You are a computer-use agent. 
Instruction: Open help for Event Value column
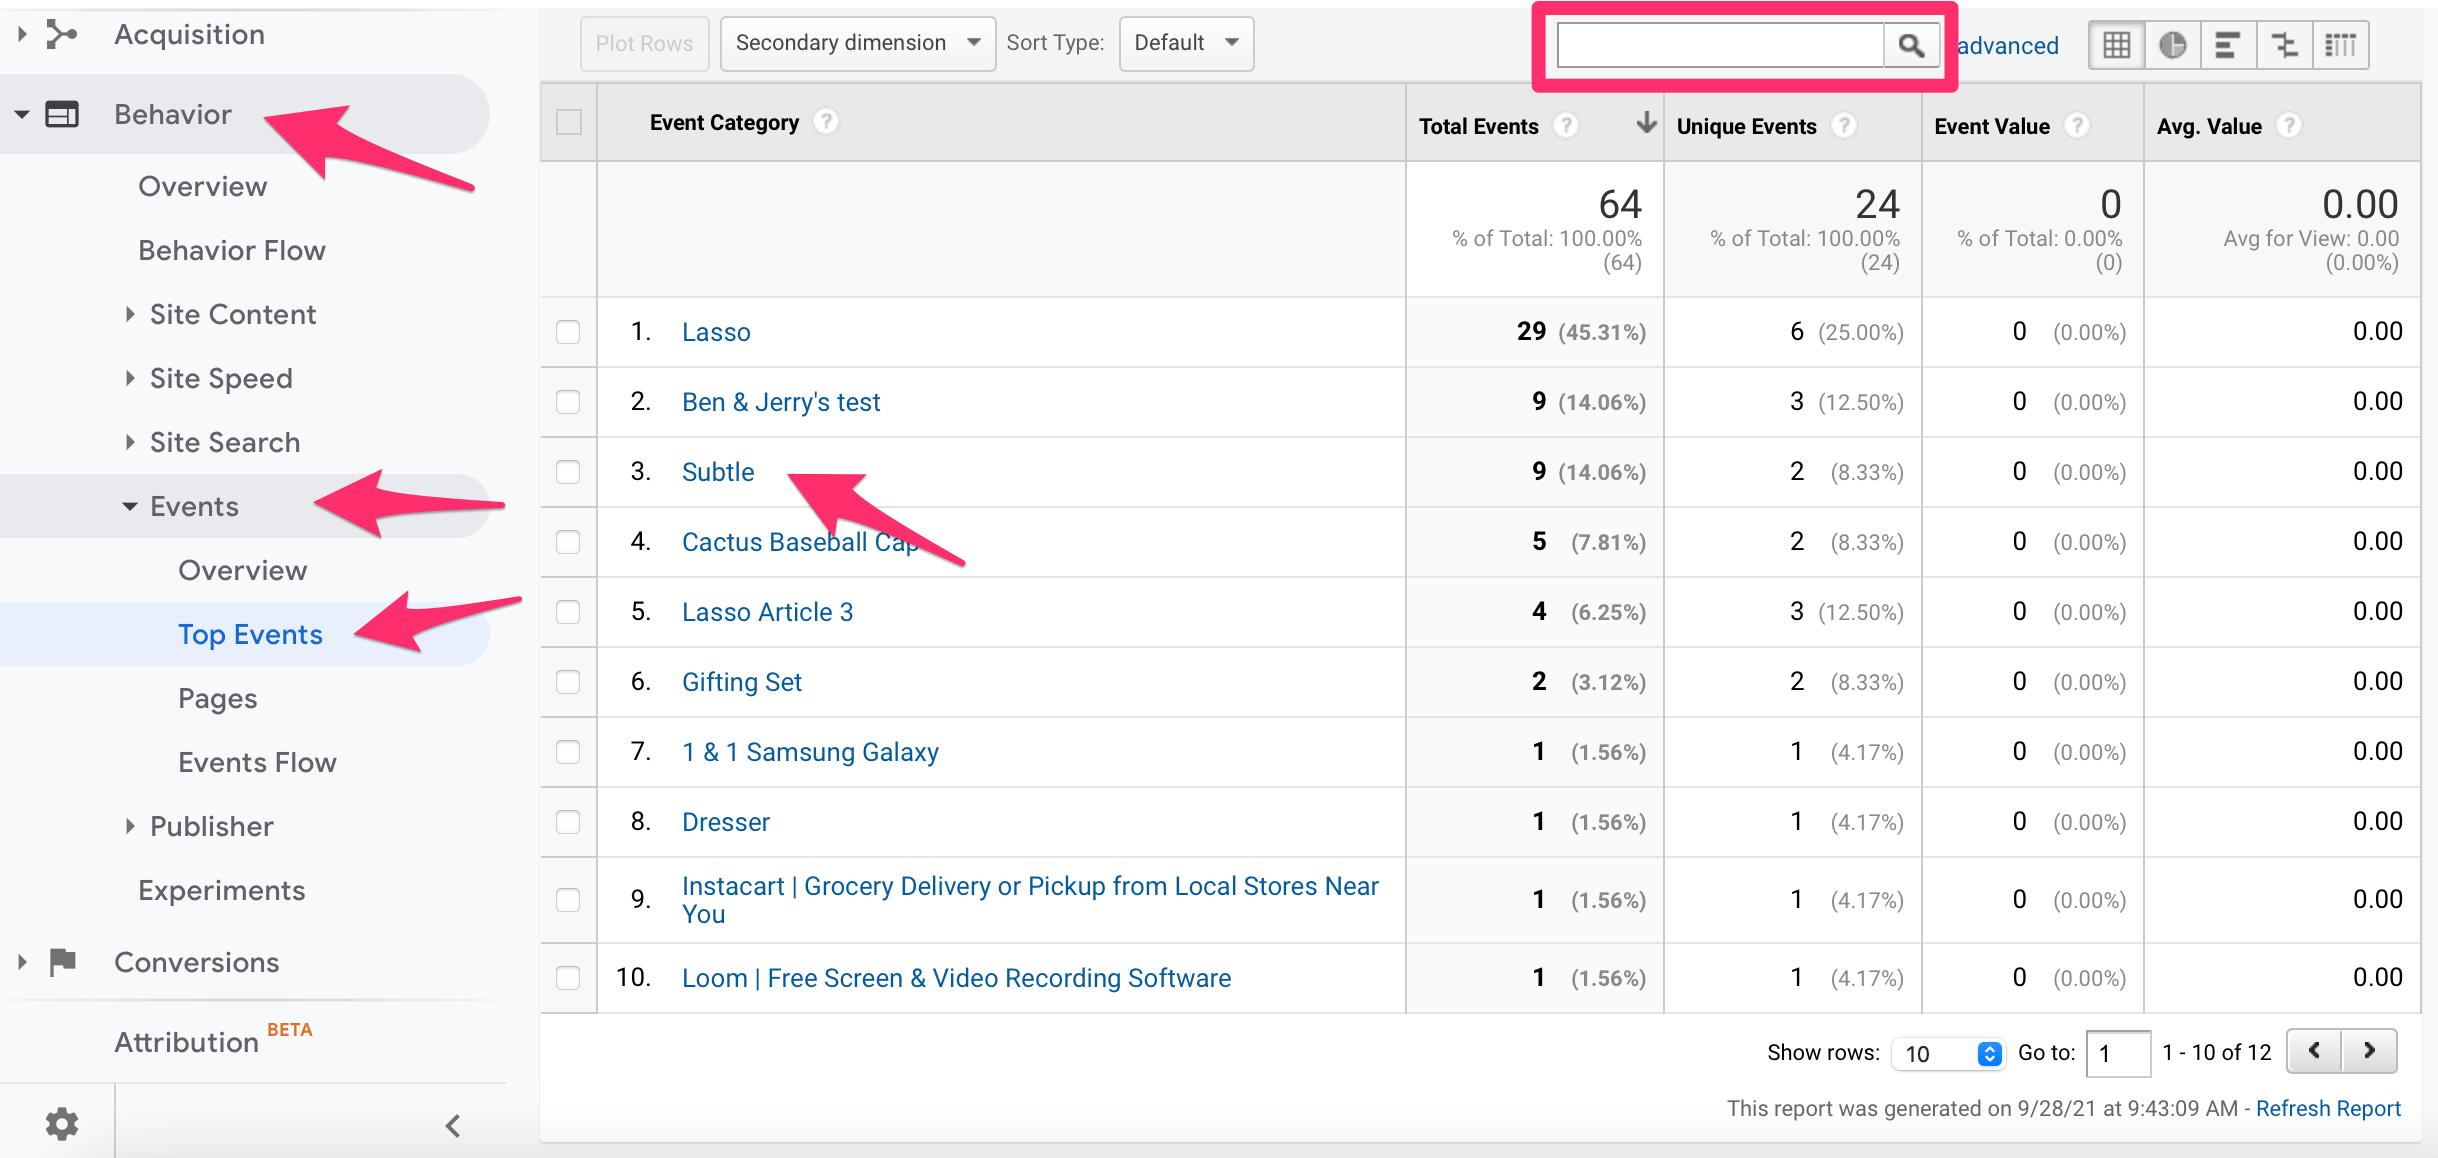(2077, 126)
